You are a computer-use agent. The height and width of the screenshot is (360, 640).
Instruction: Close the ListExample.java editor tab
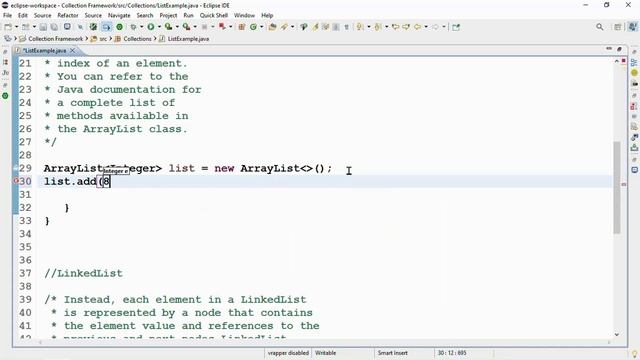point(72,50)
